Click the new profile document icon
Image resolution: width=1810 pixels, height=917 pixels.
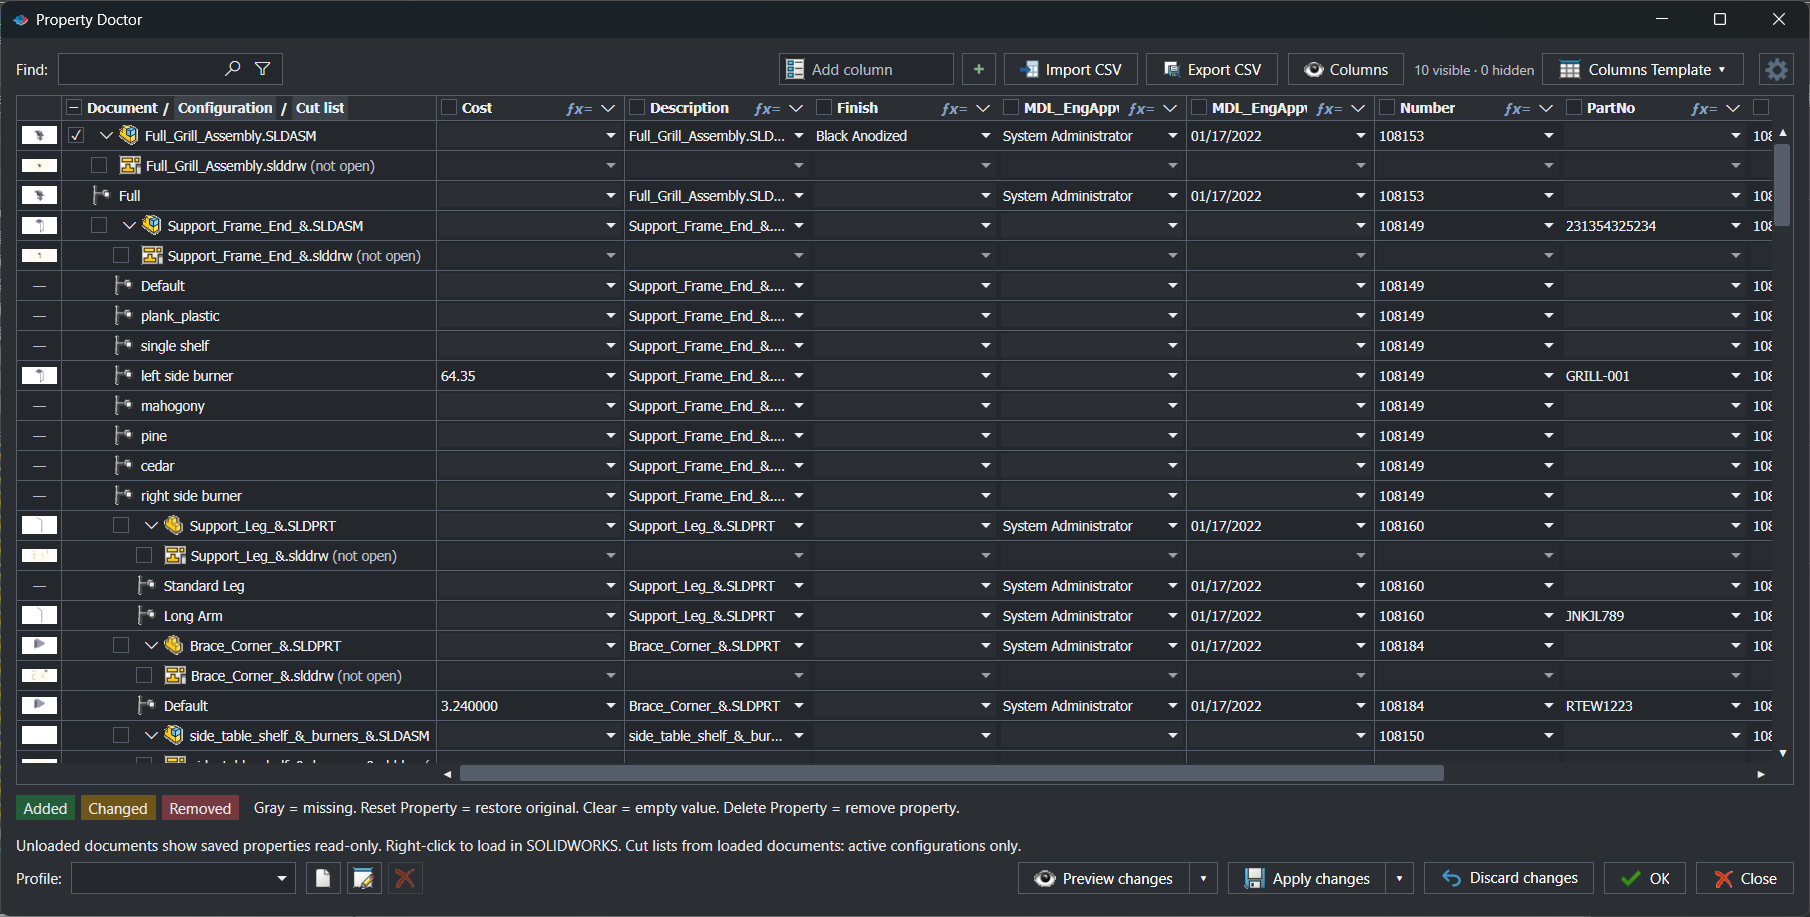pos(323,878)
